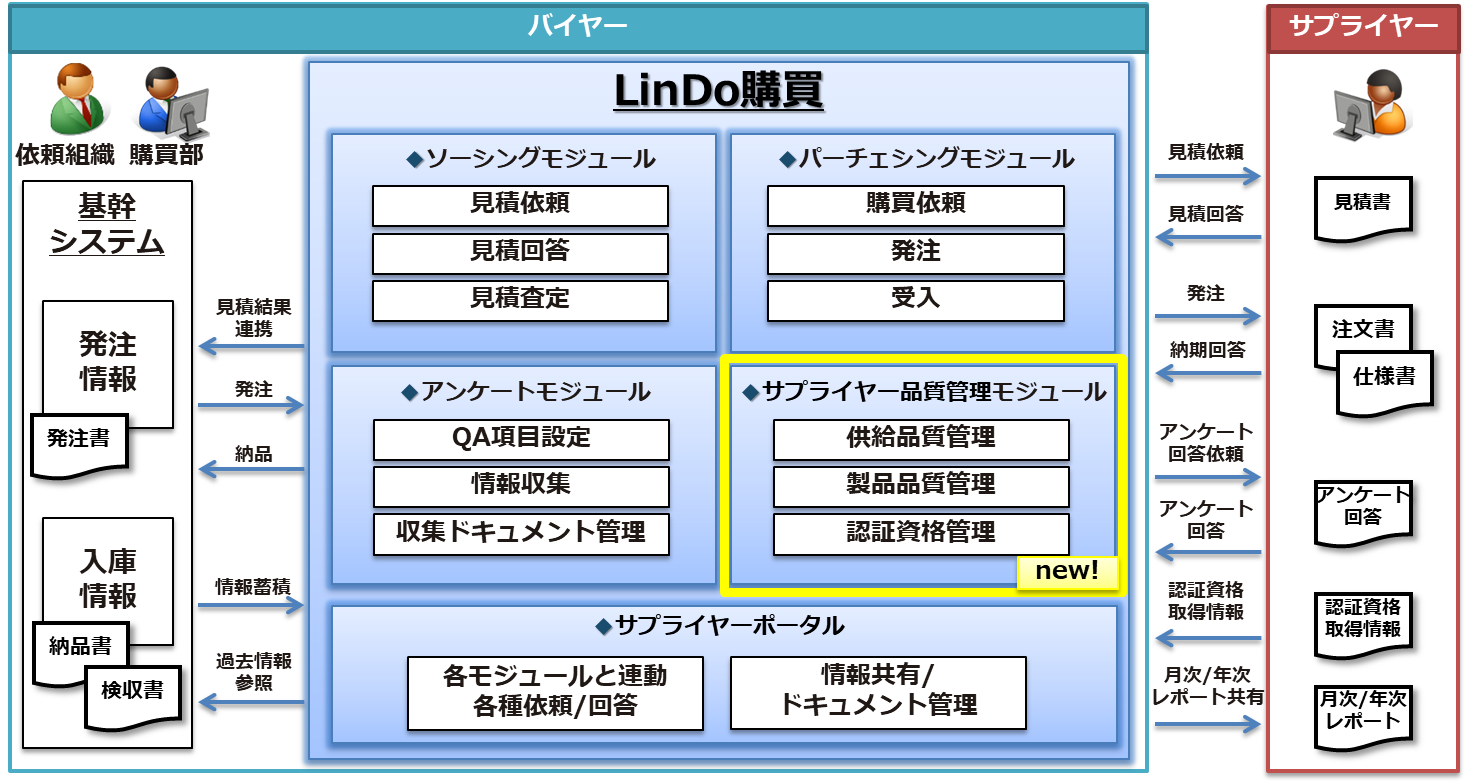The height and width of the screenshot is (783, 1467).
Task: Click the 認証資格取得情報 document icon
Action: (x=1362, y=625)
